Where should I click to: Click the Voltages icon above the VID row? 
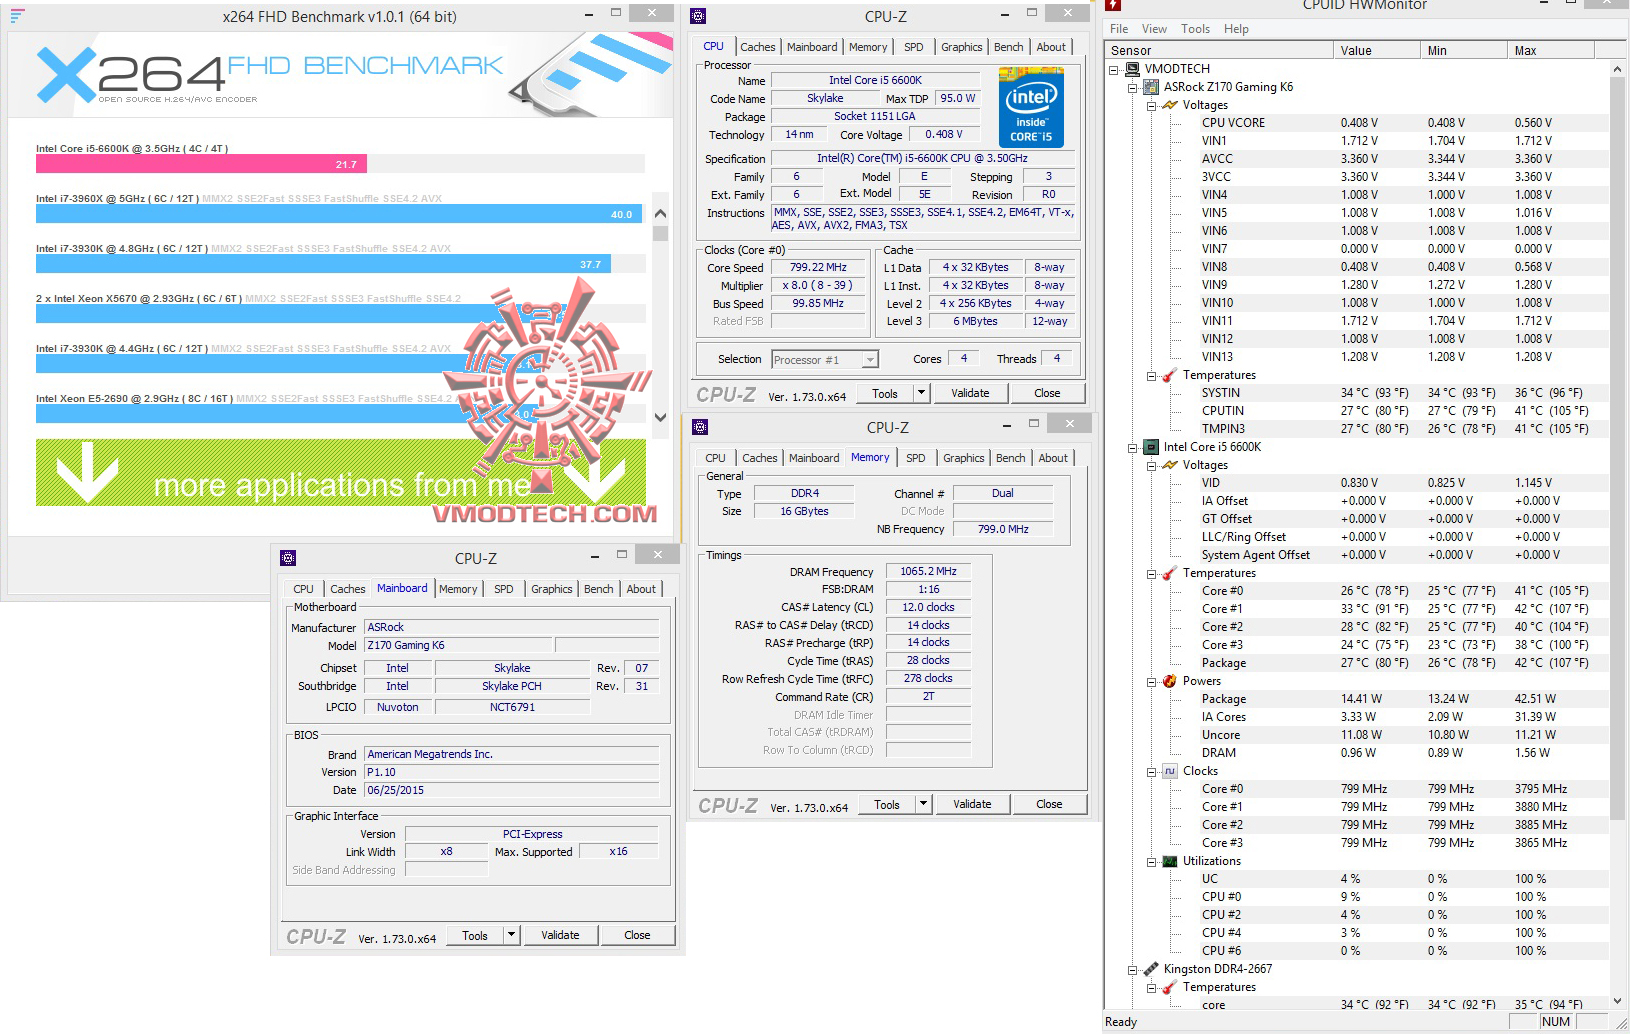coord(1170,465)
